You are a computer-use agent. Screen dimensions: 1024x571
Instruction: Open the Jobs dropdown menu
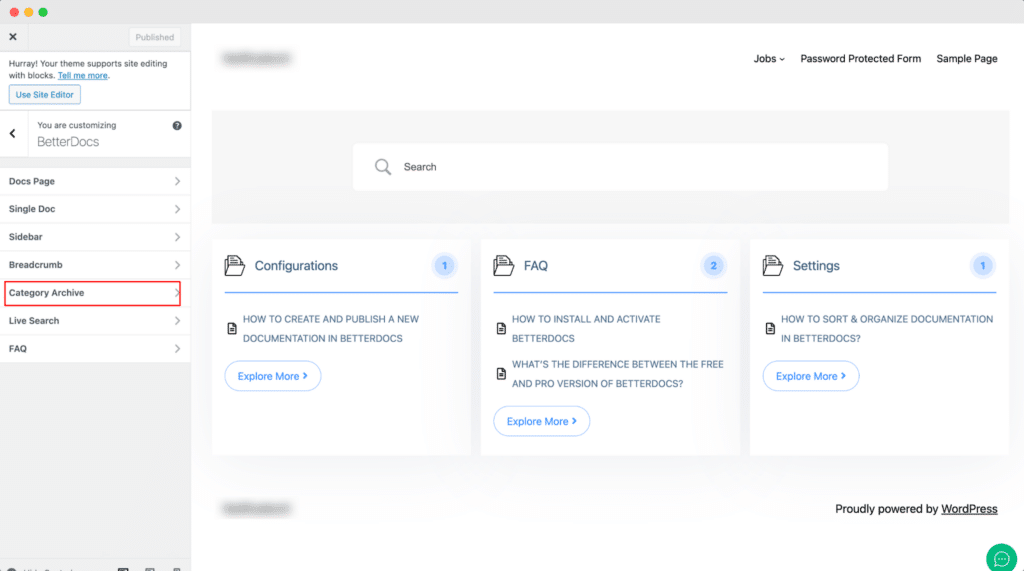click(x=769, y=59)
